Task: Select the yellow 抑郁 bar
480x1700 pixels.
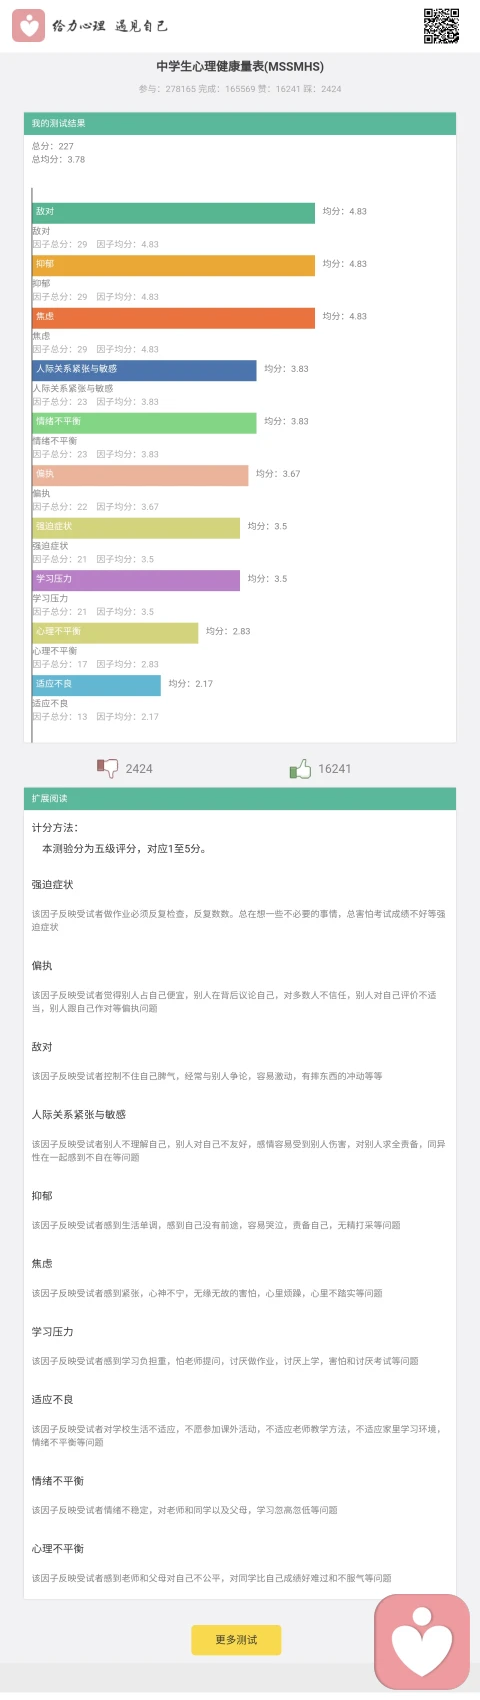Action: [x=174, y=265]
